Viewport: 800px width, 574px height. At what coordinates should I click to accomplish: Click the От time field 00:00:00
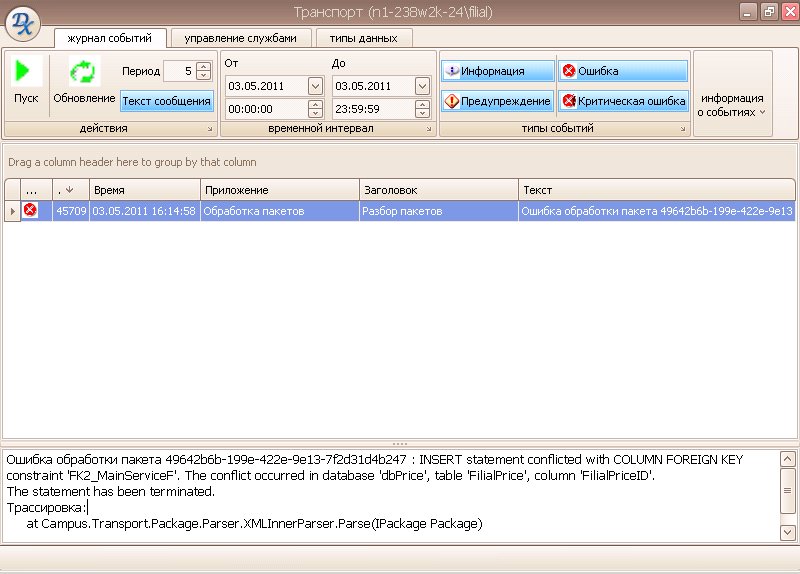267,109
